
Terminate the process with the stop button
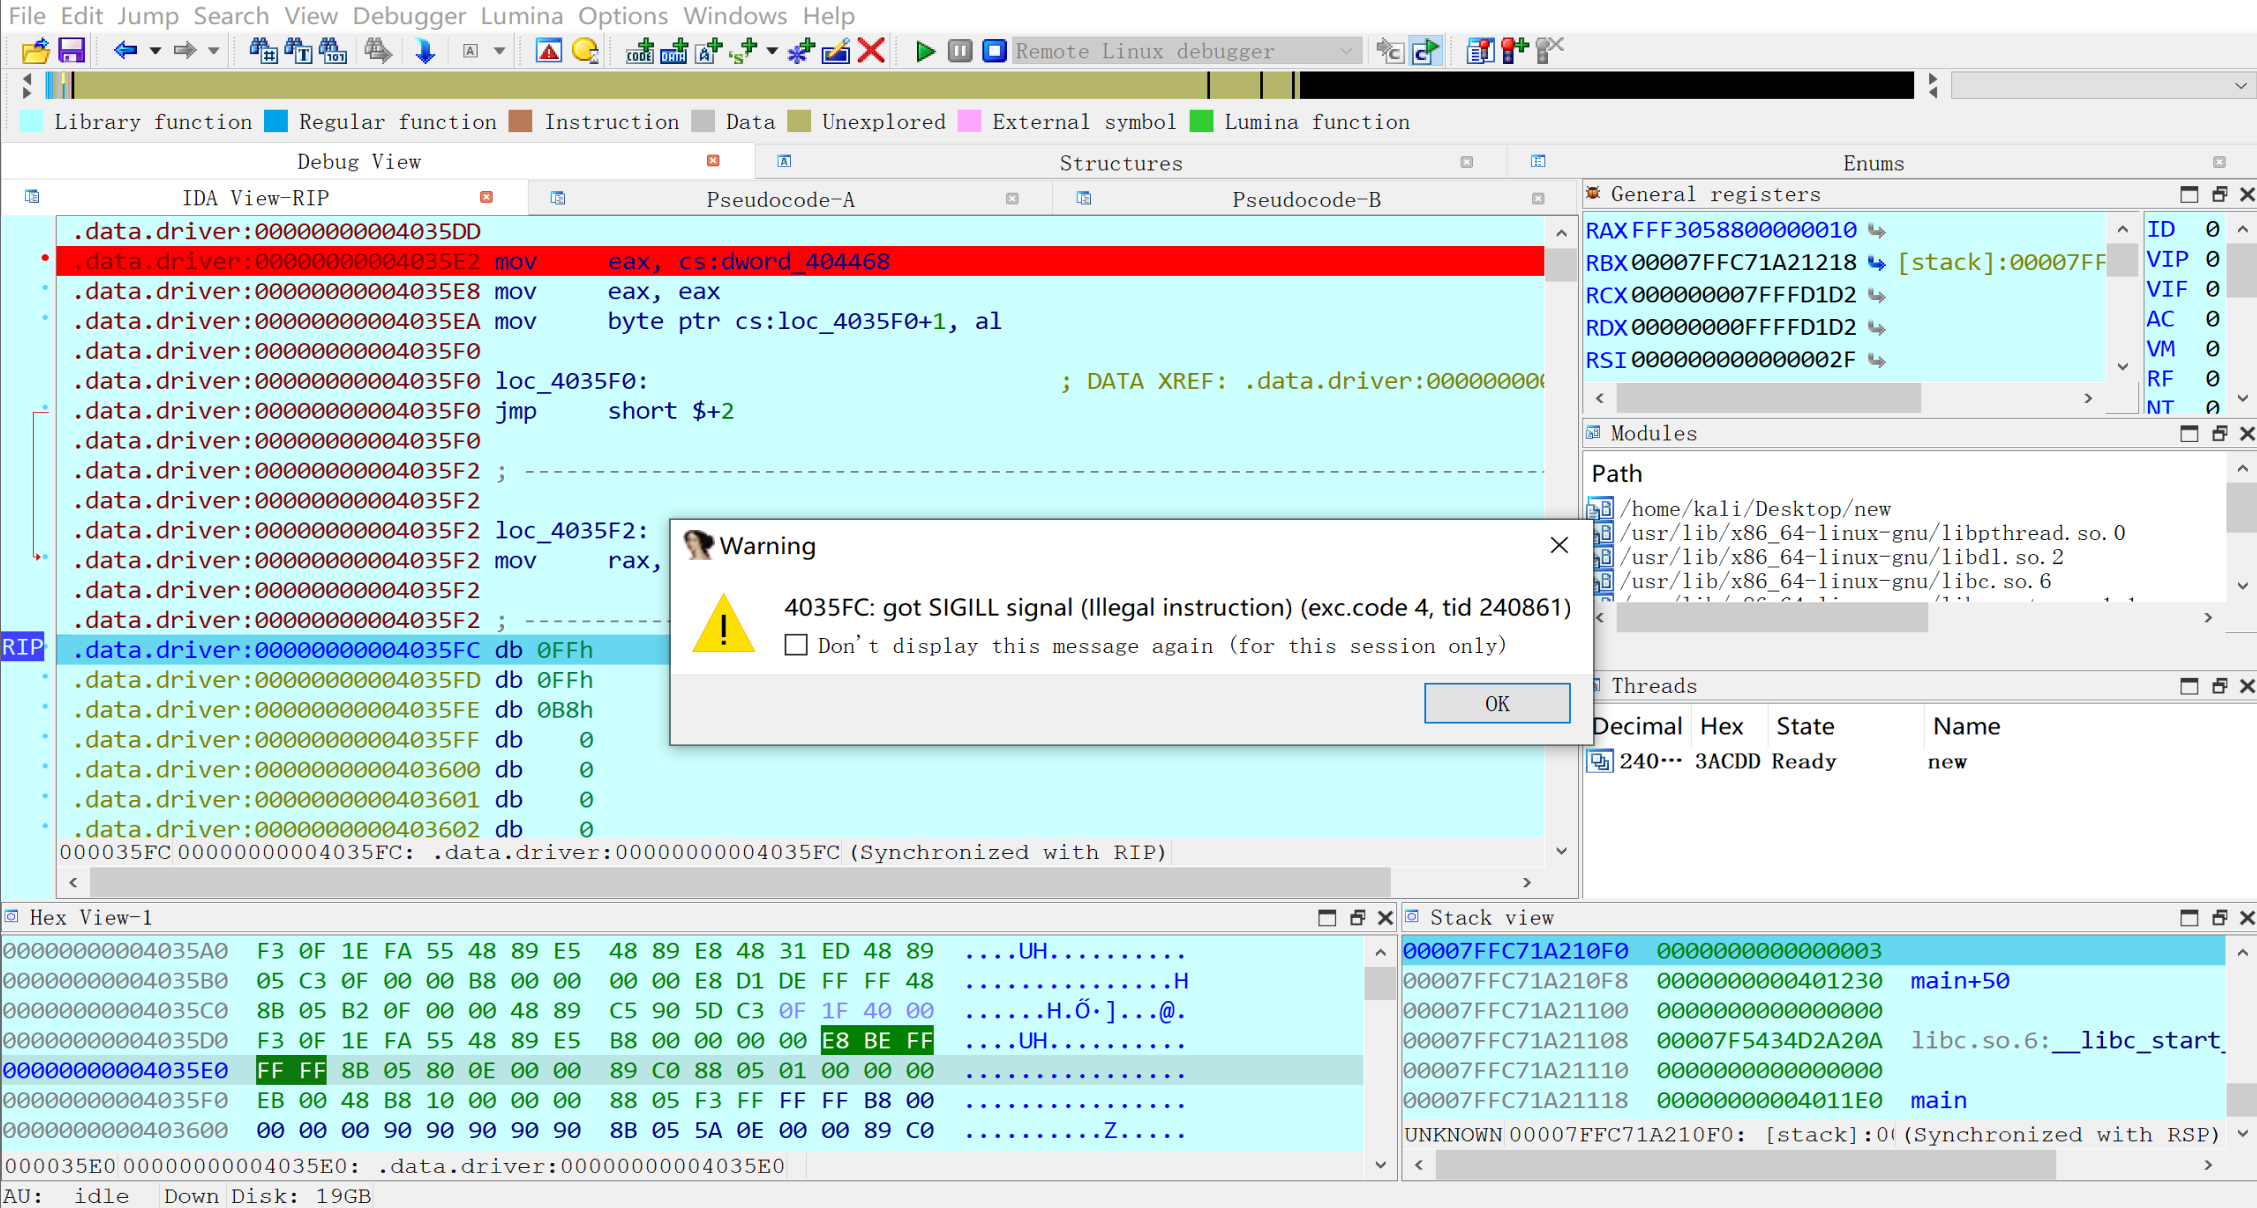994,50
